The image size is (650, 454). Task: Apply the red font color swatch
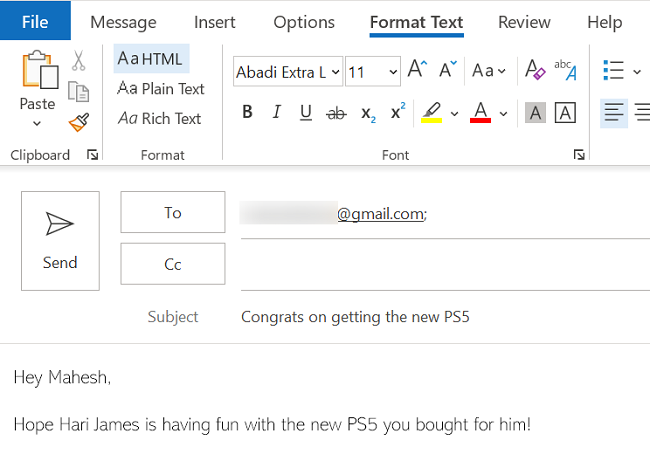pos(480,113)
